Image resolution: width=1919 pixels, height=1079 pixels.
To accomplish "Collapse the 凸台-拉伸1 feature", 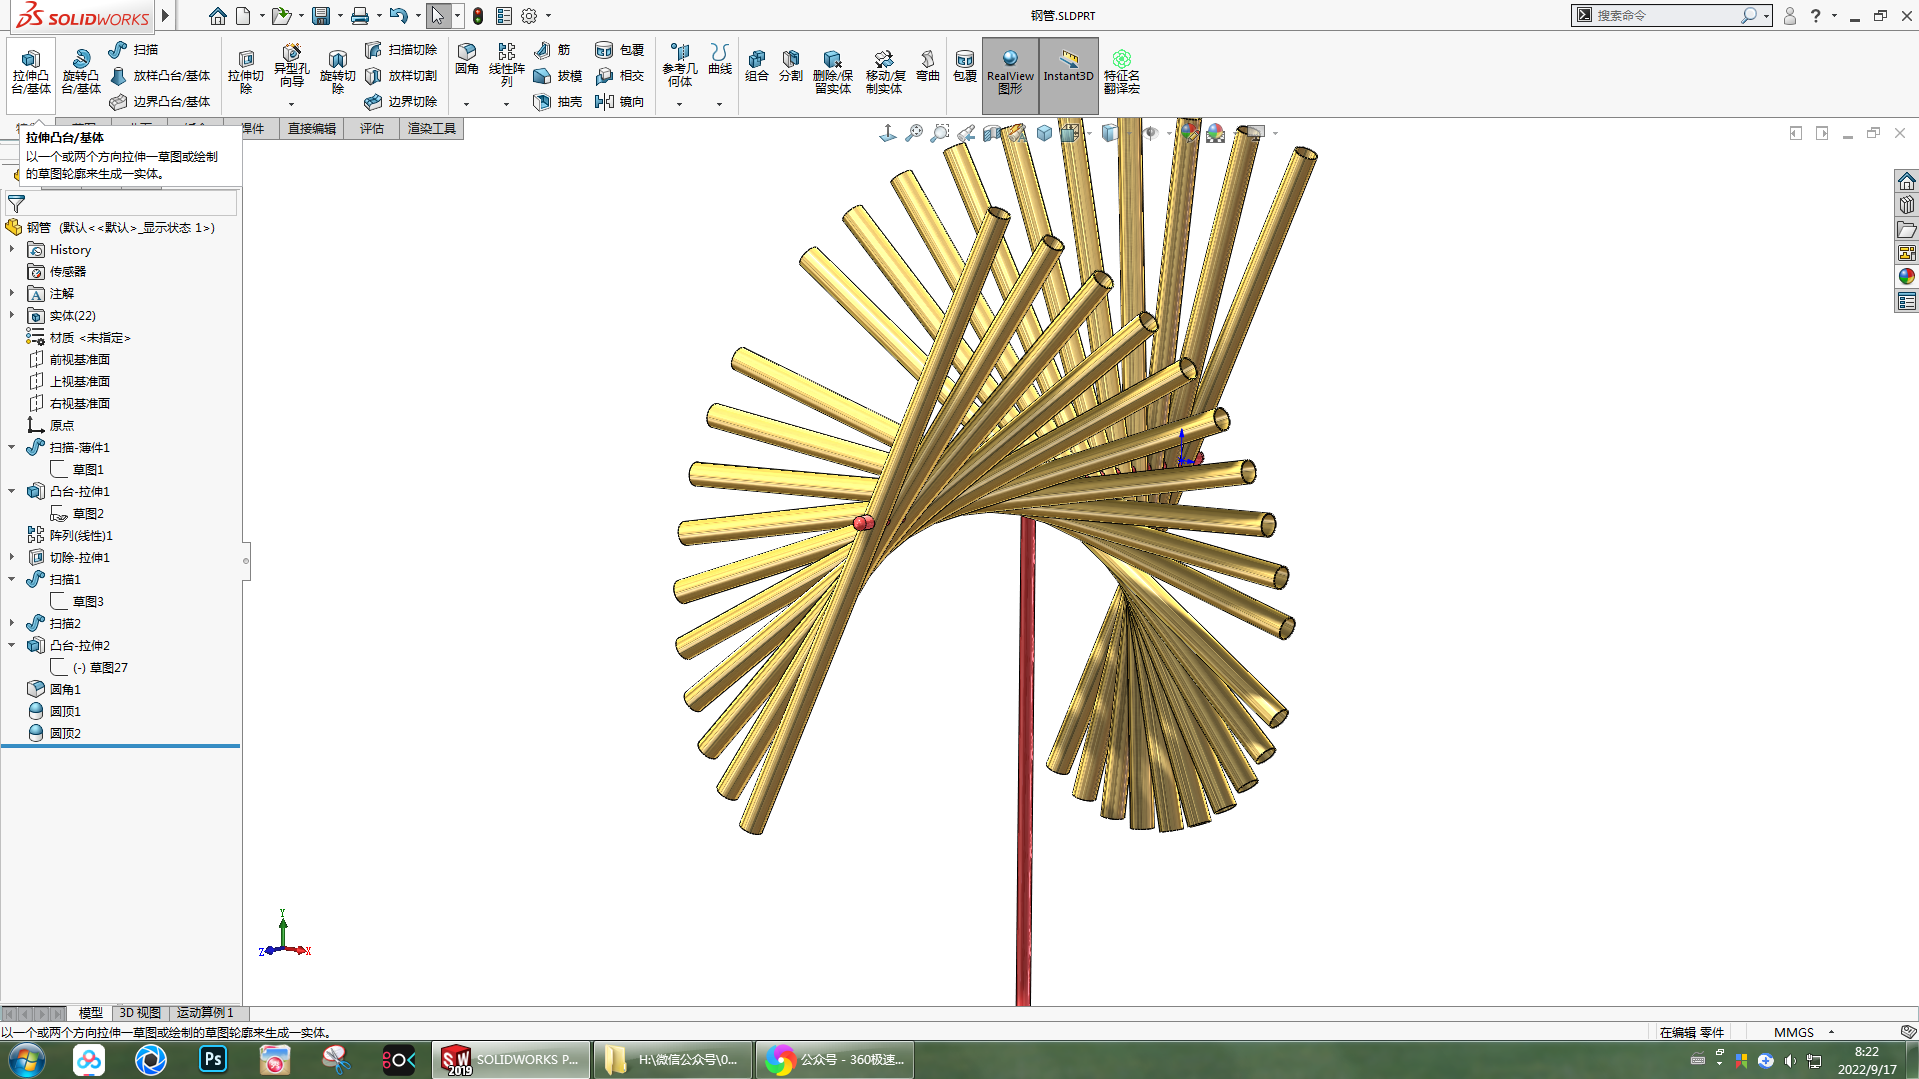I will 12,491.
